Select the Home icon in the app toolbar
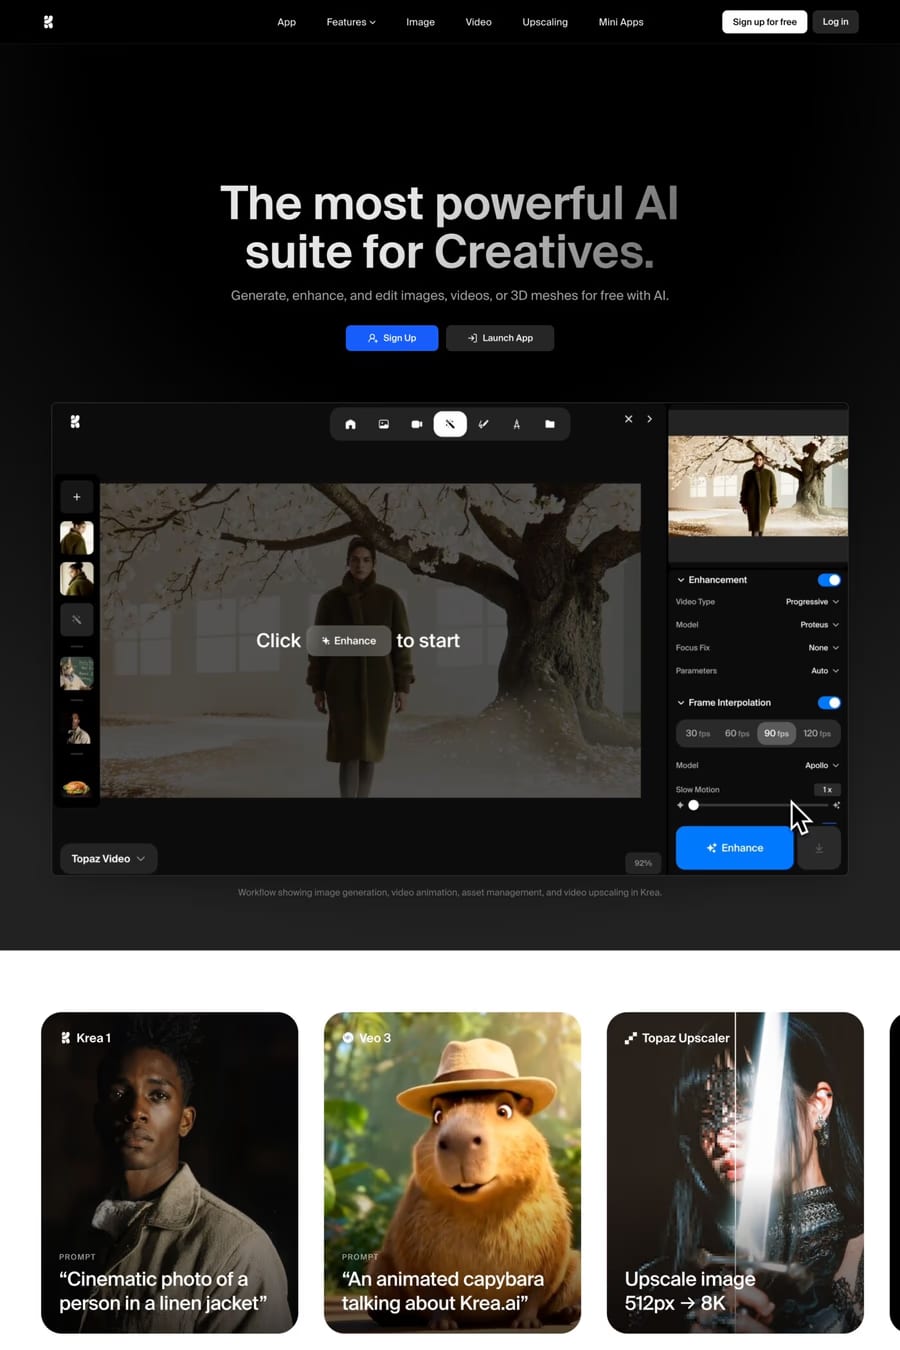 [x=350, y=424]
